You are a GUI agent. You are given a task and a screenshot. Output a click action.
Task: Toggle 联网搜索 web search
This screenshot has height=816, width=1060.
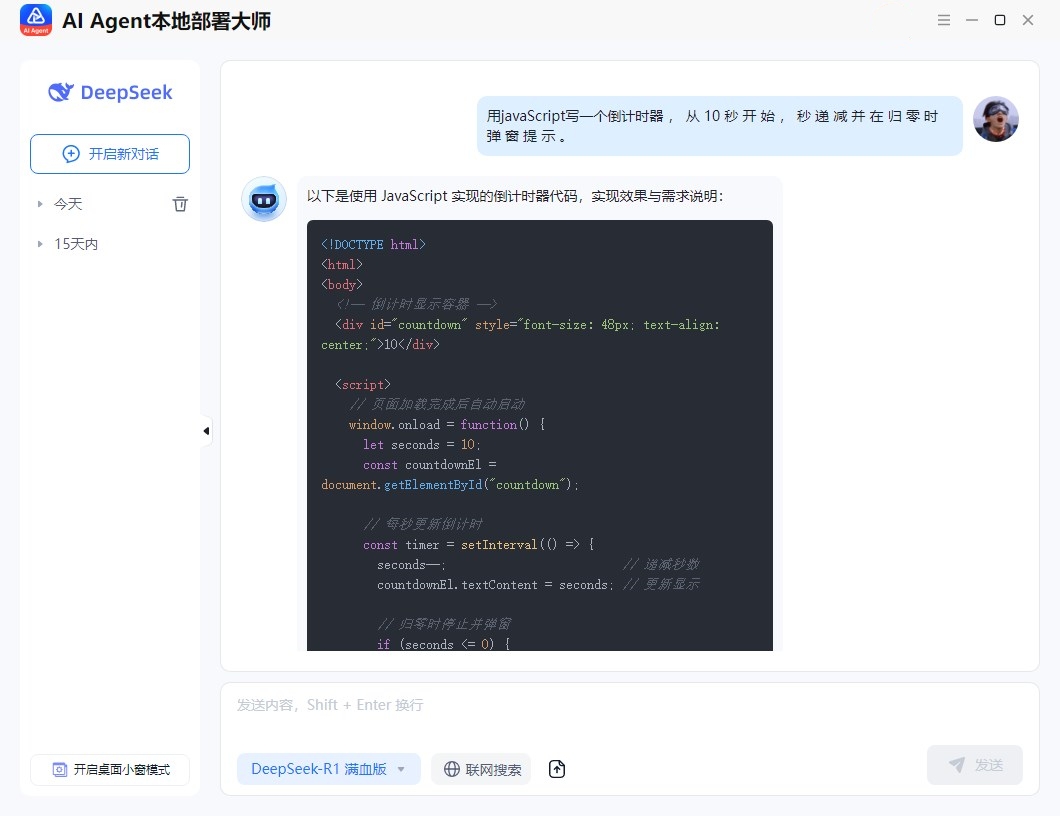482,769
